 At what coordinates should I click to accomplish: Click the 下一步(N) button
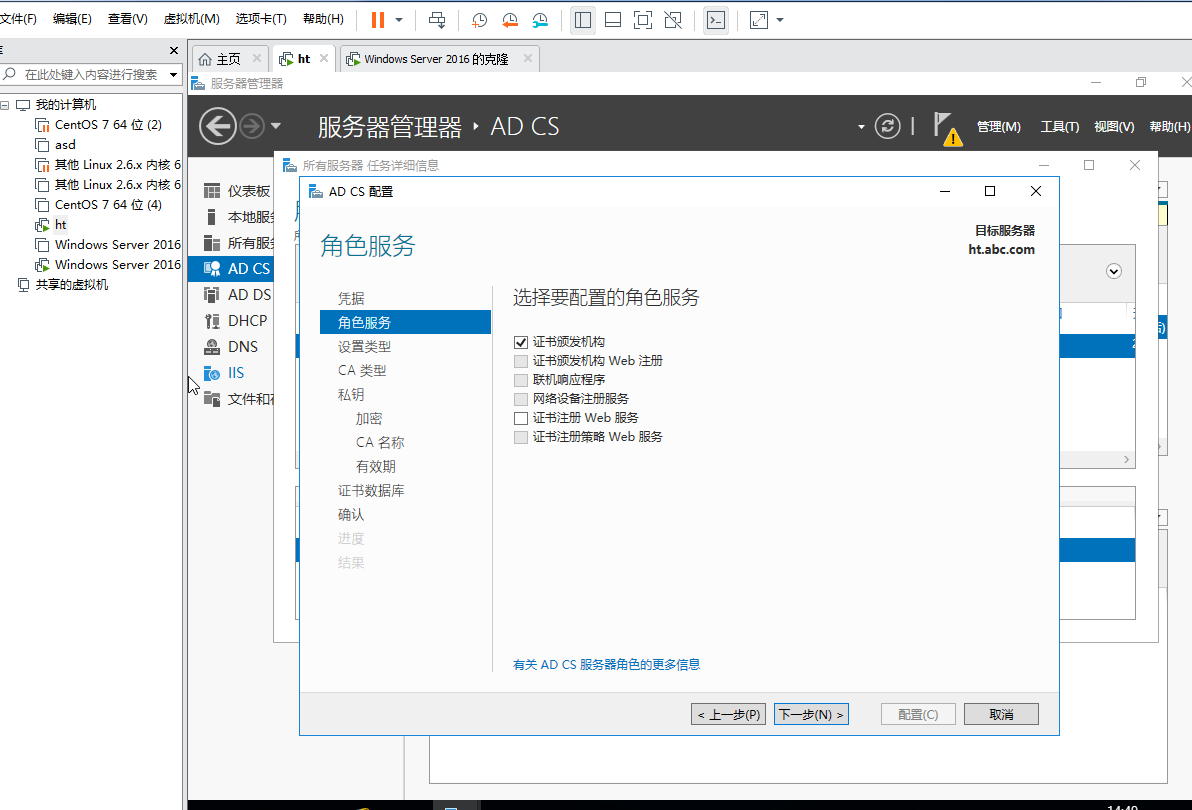tap(811, 714)
